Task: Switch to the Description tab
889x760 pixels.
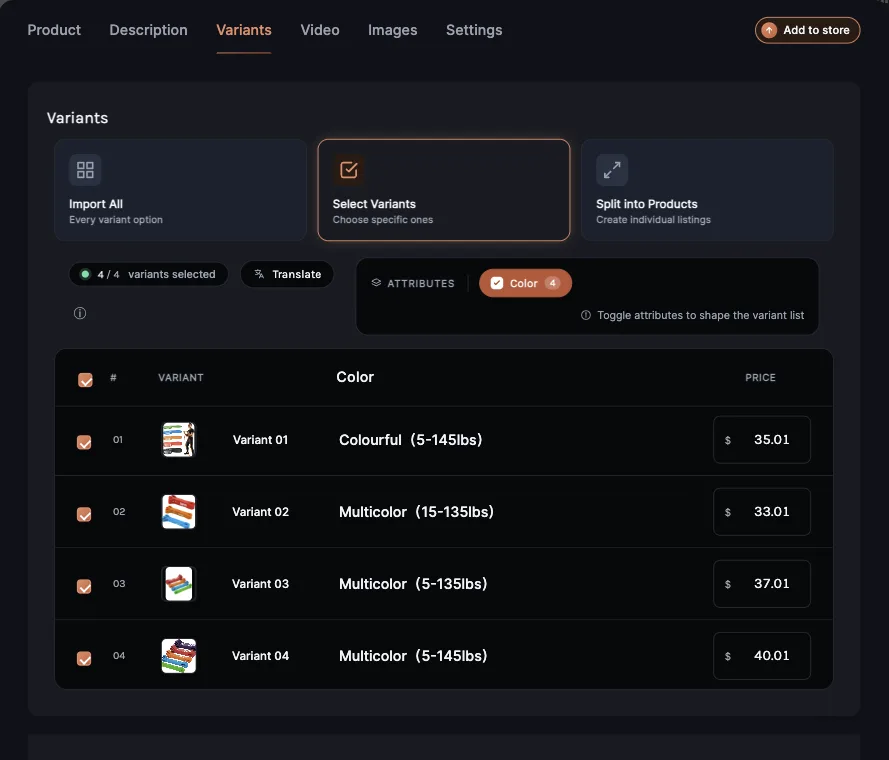Action: click(148, 30)
